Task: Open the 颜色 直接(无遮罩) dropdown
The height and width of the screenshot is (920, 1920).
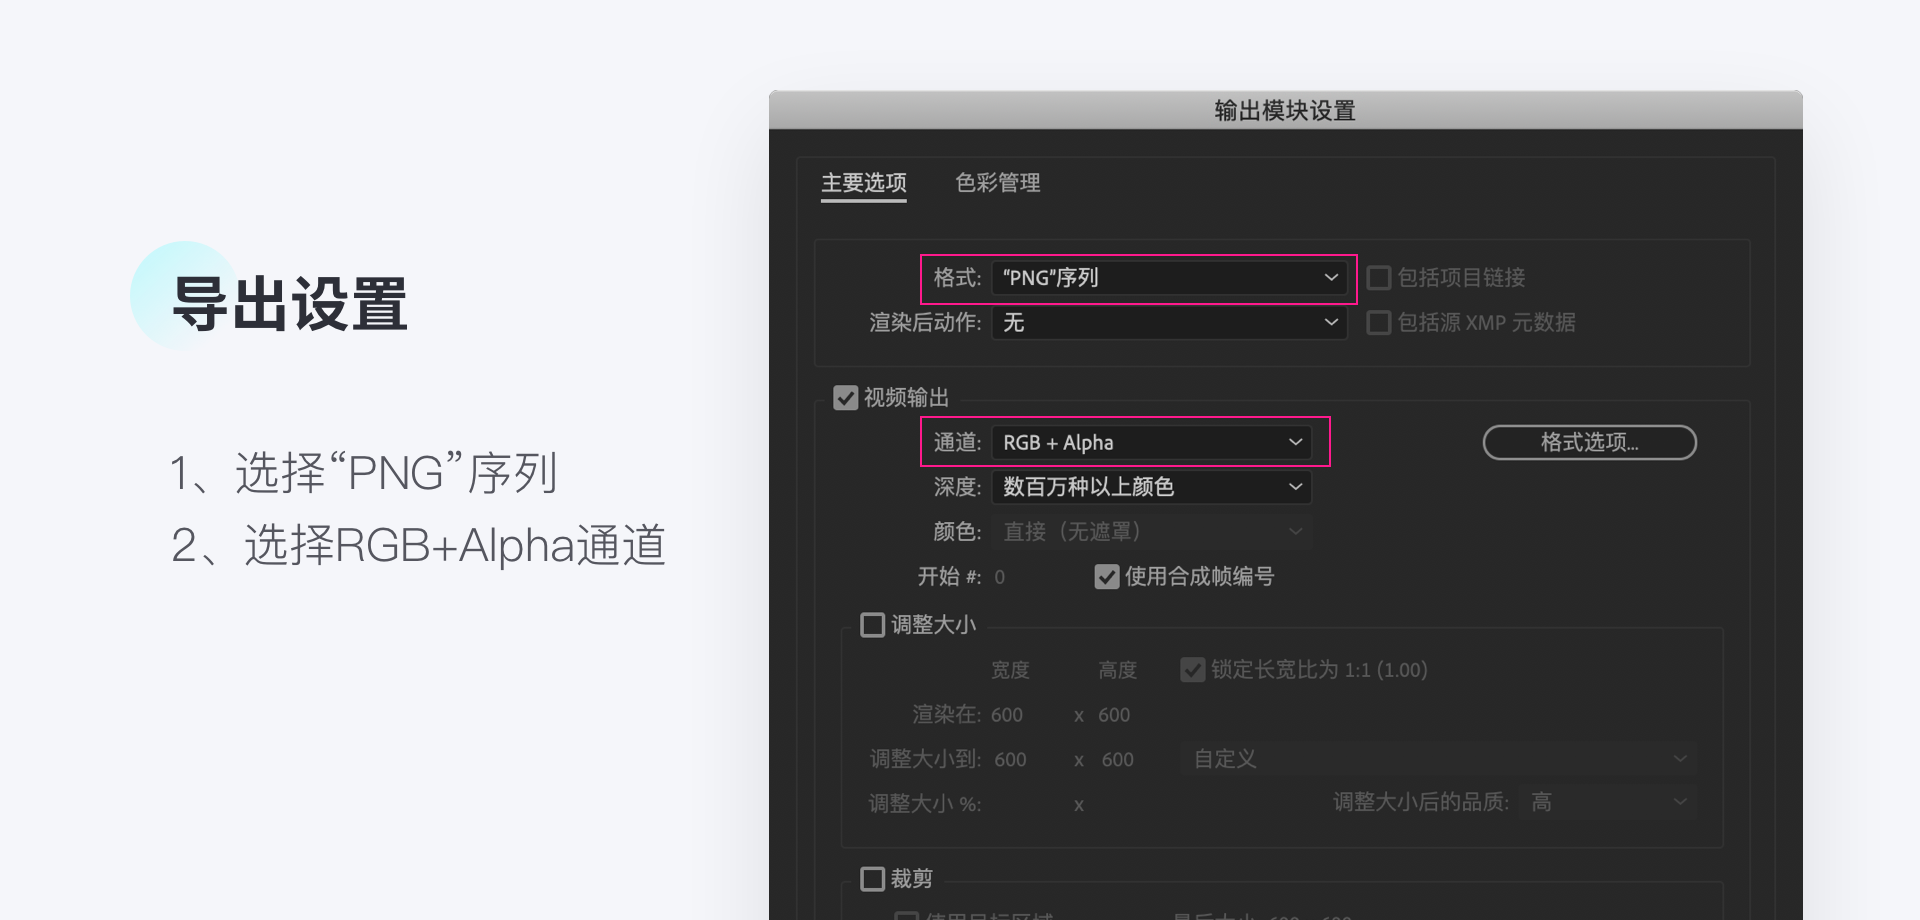Action: [x=1151, y=532]
